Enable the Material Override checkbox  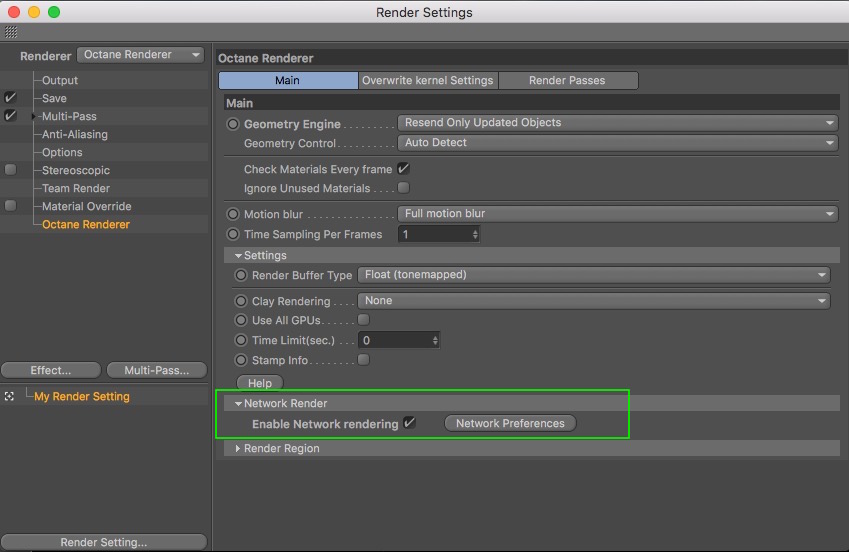pos(10,206)
